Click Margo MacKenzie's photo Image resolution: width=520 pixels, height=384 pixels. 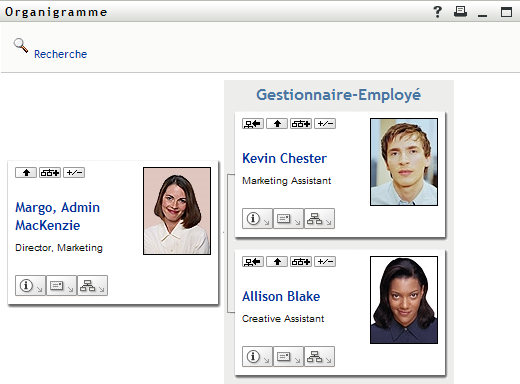tap(177, 211)
